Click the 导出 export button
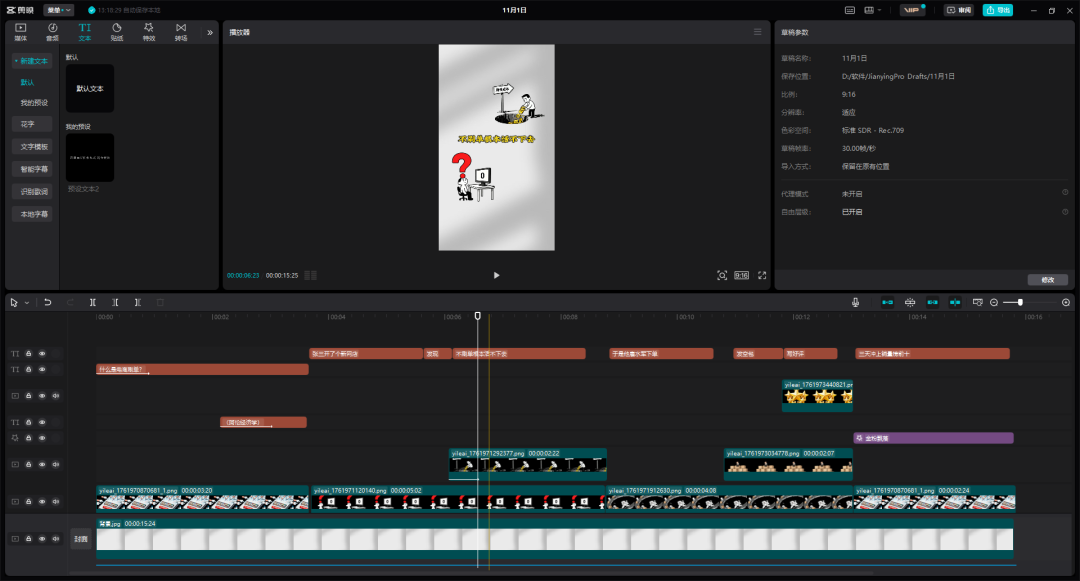 click(x=997, y=10)
